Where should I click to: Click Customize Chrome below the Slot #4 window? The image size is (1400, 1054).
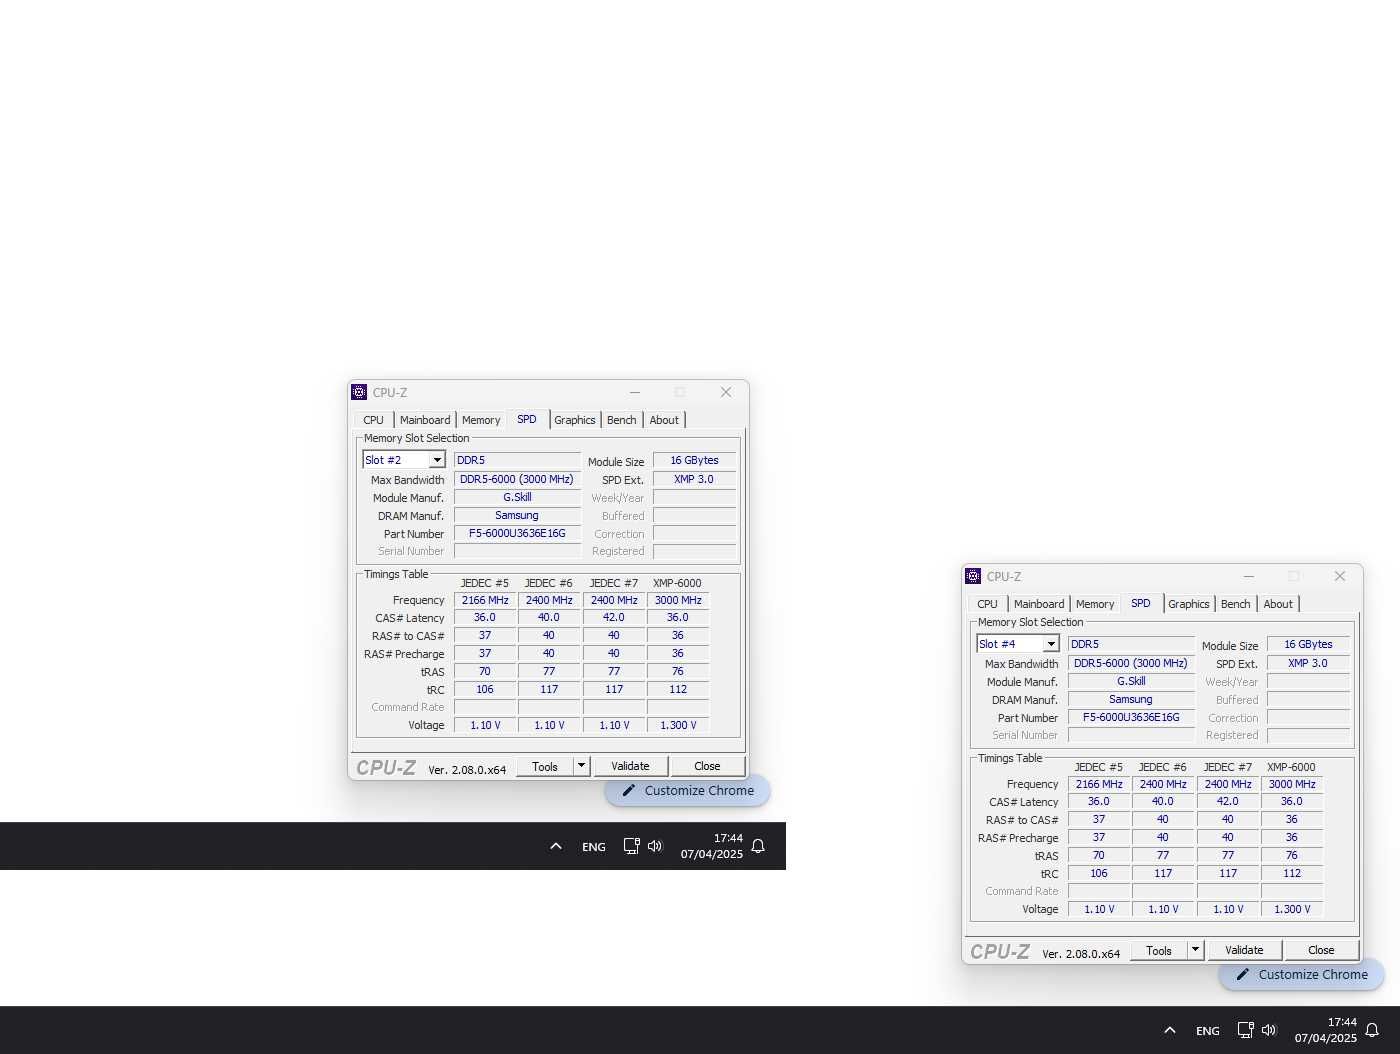(1301, 974)
